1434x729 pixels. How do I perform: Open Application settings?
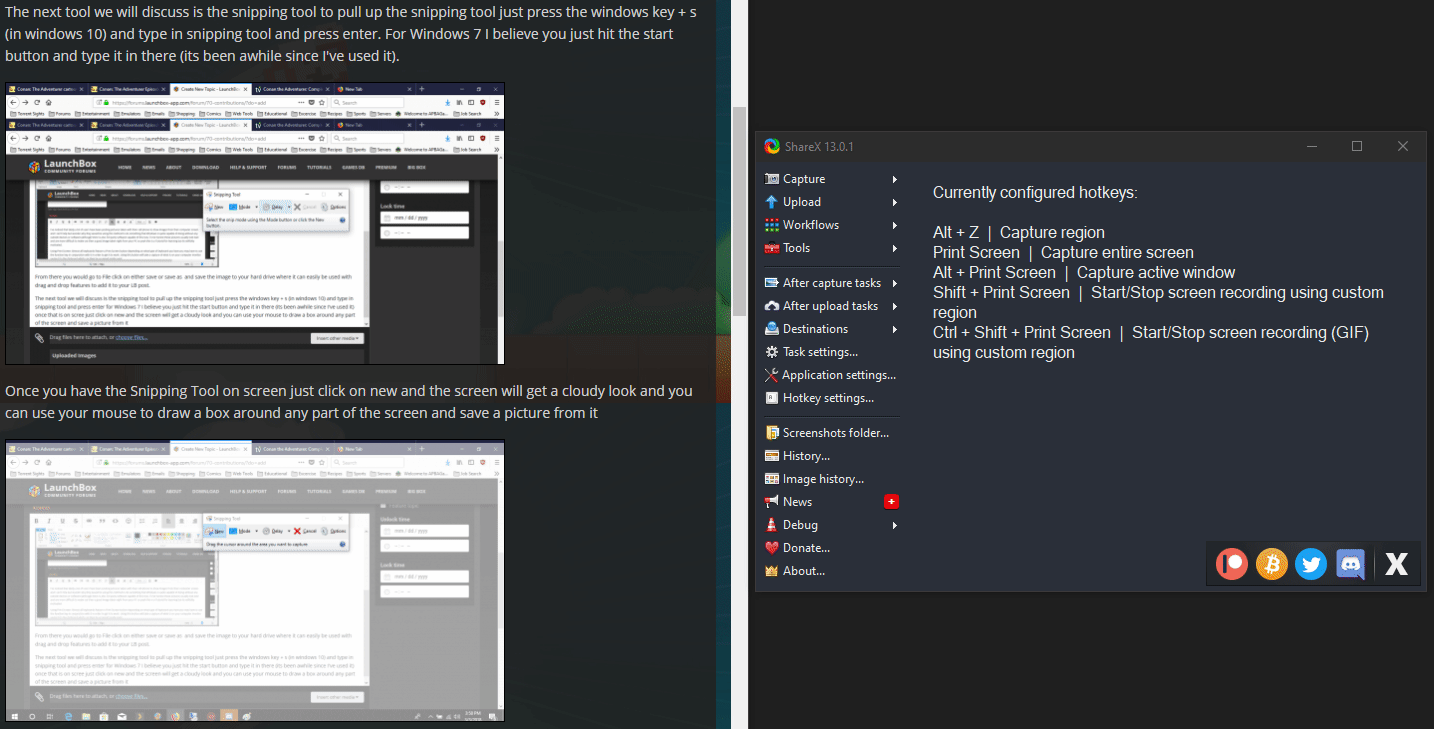point(838,375)
